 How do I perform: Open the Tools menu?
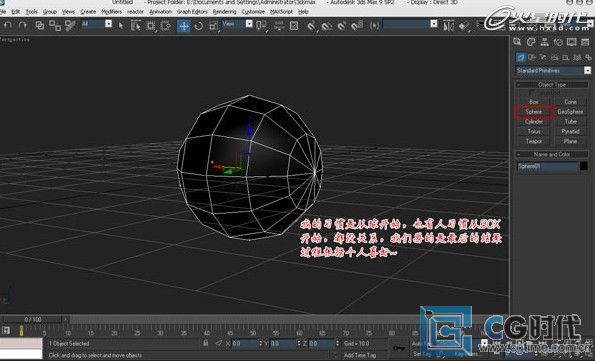point(31,12)
